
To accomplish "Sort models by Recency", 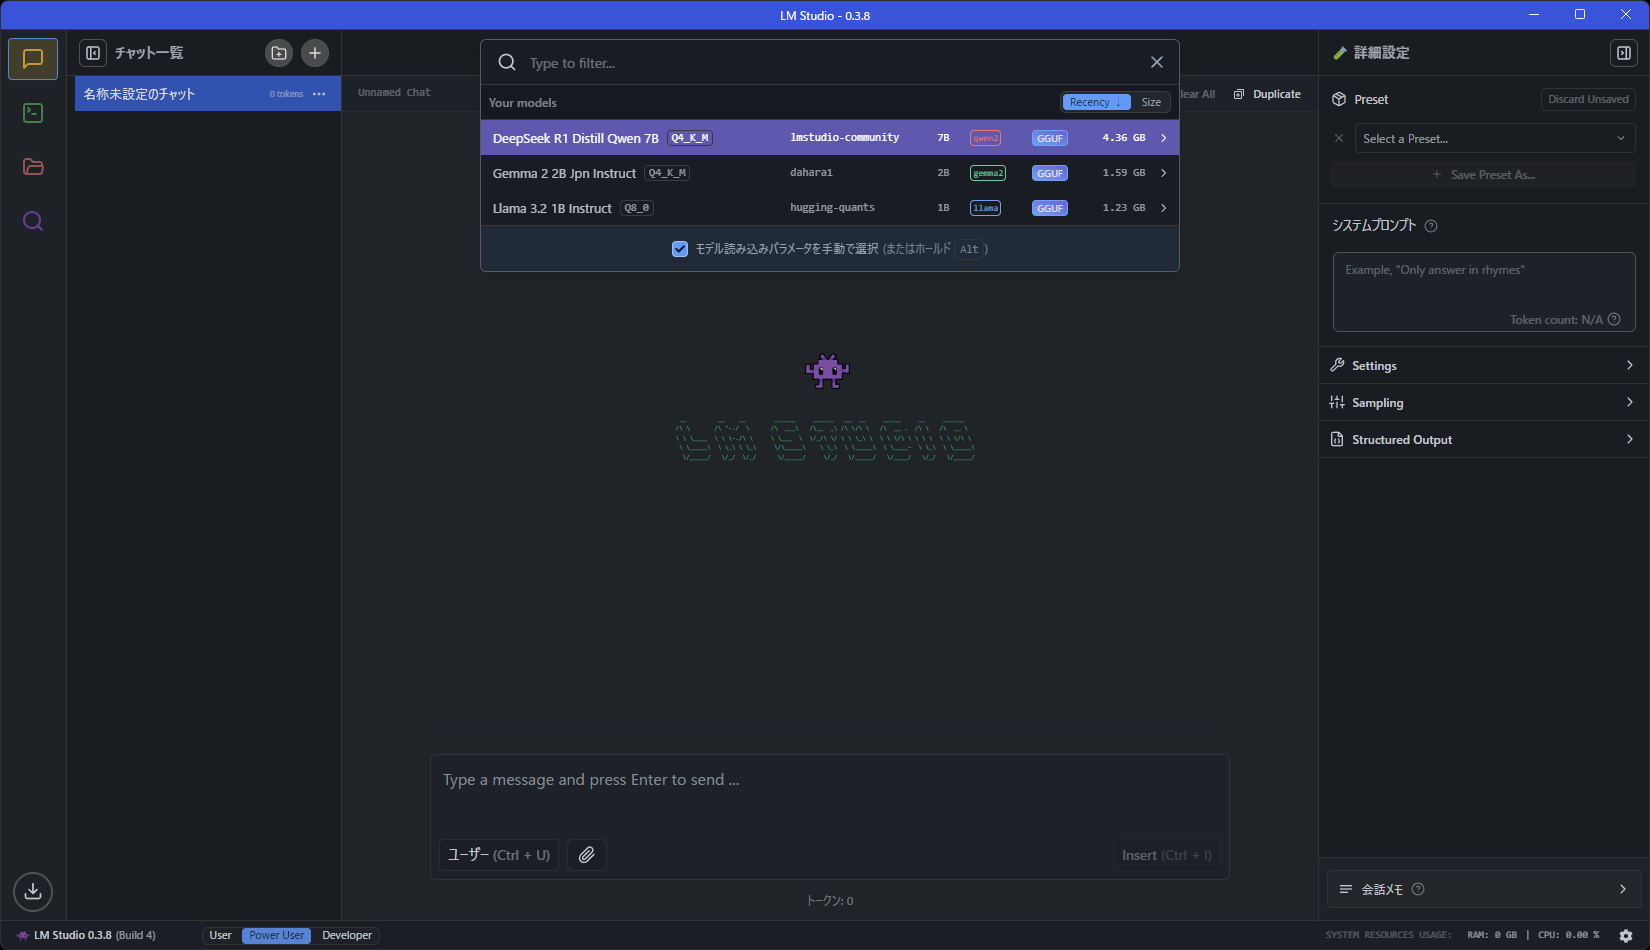I will coord(1096,102).
